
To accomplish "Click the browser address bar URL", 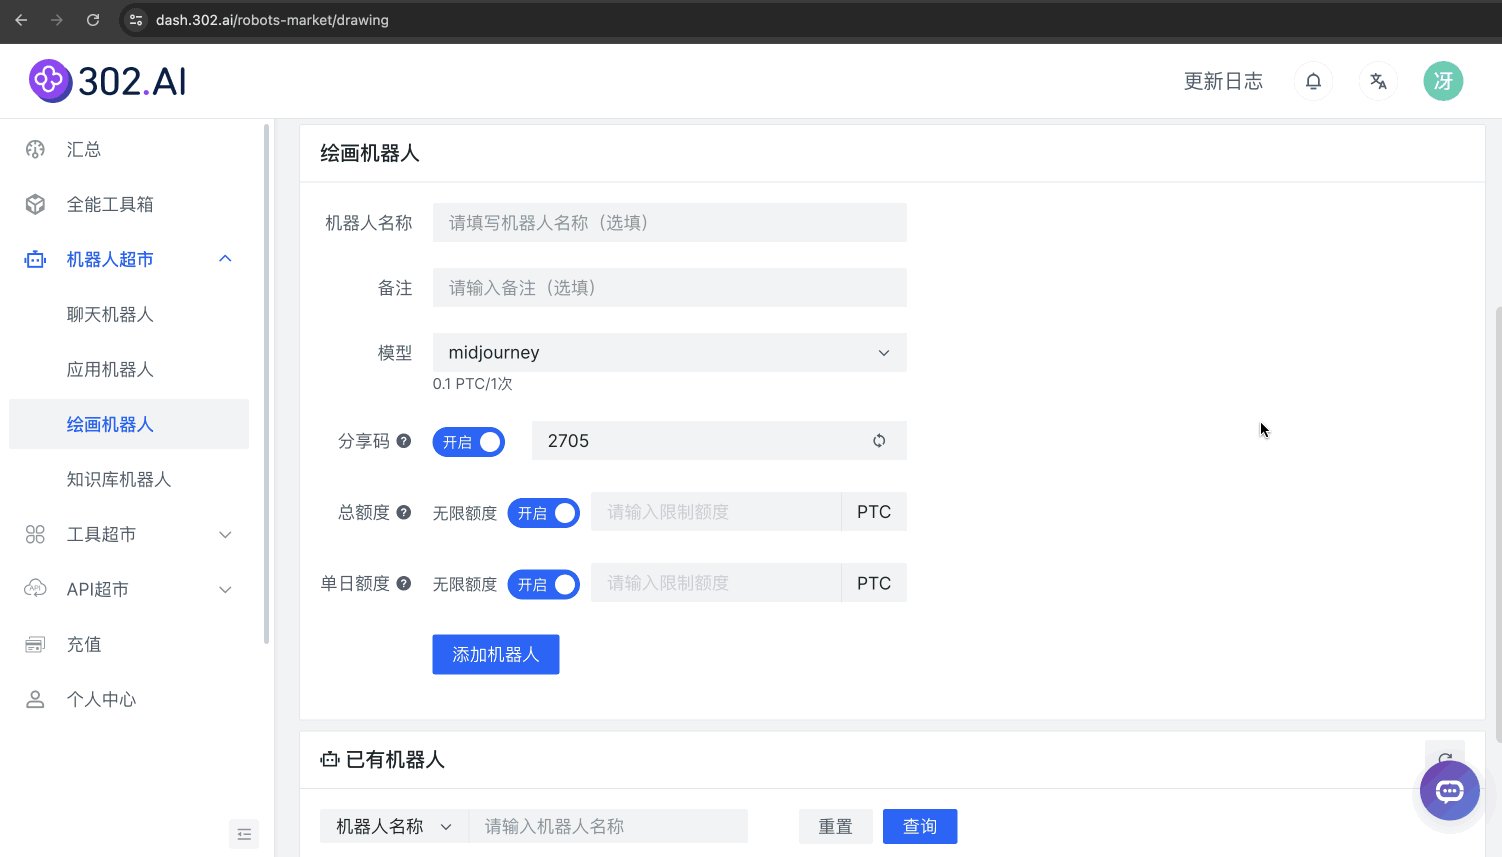I will click(x=272, y=20).
